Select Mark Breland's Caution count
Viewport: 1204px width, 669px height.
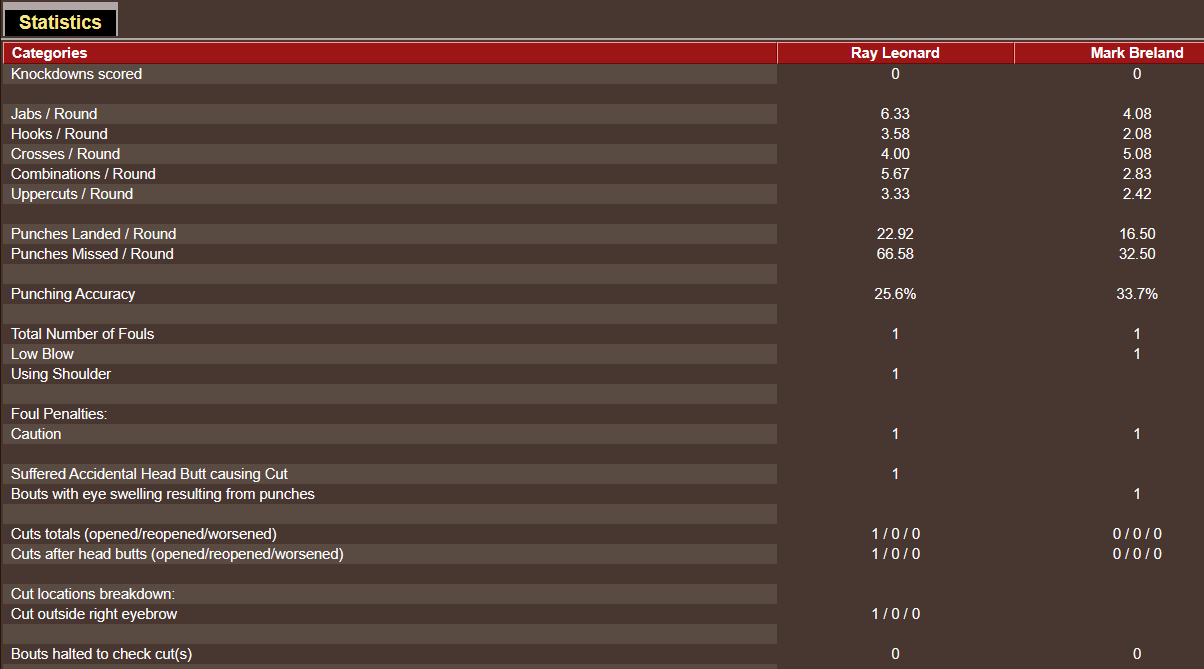click(1137, 434)
